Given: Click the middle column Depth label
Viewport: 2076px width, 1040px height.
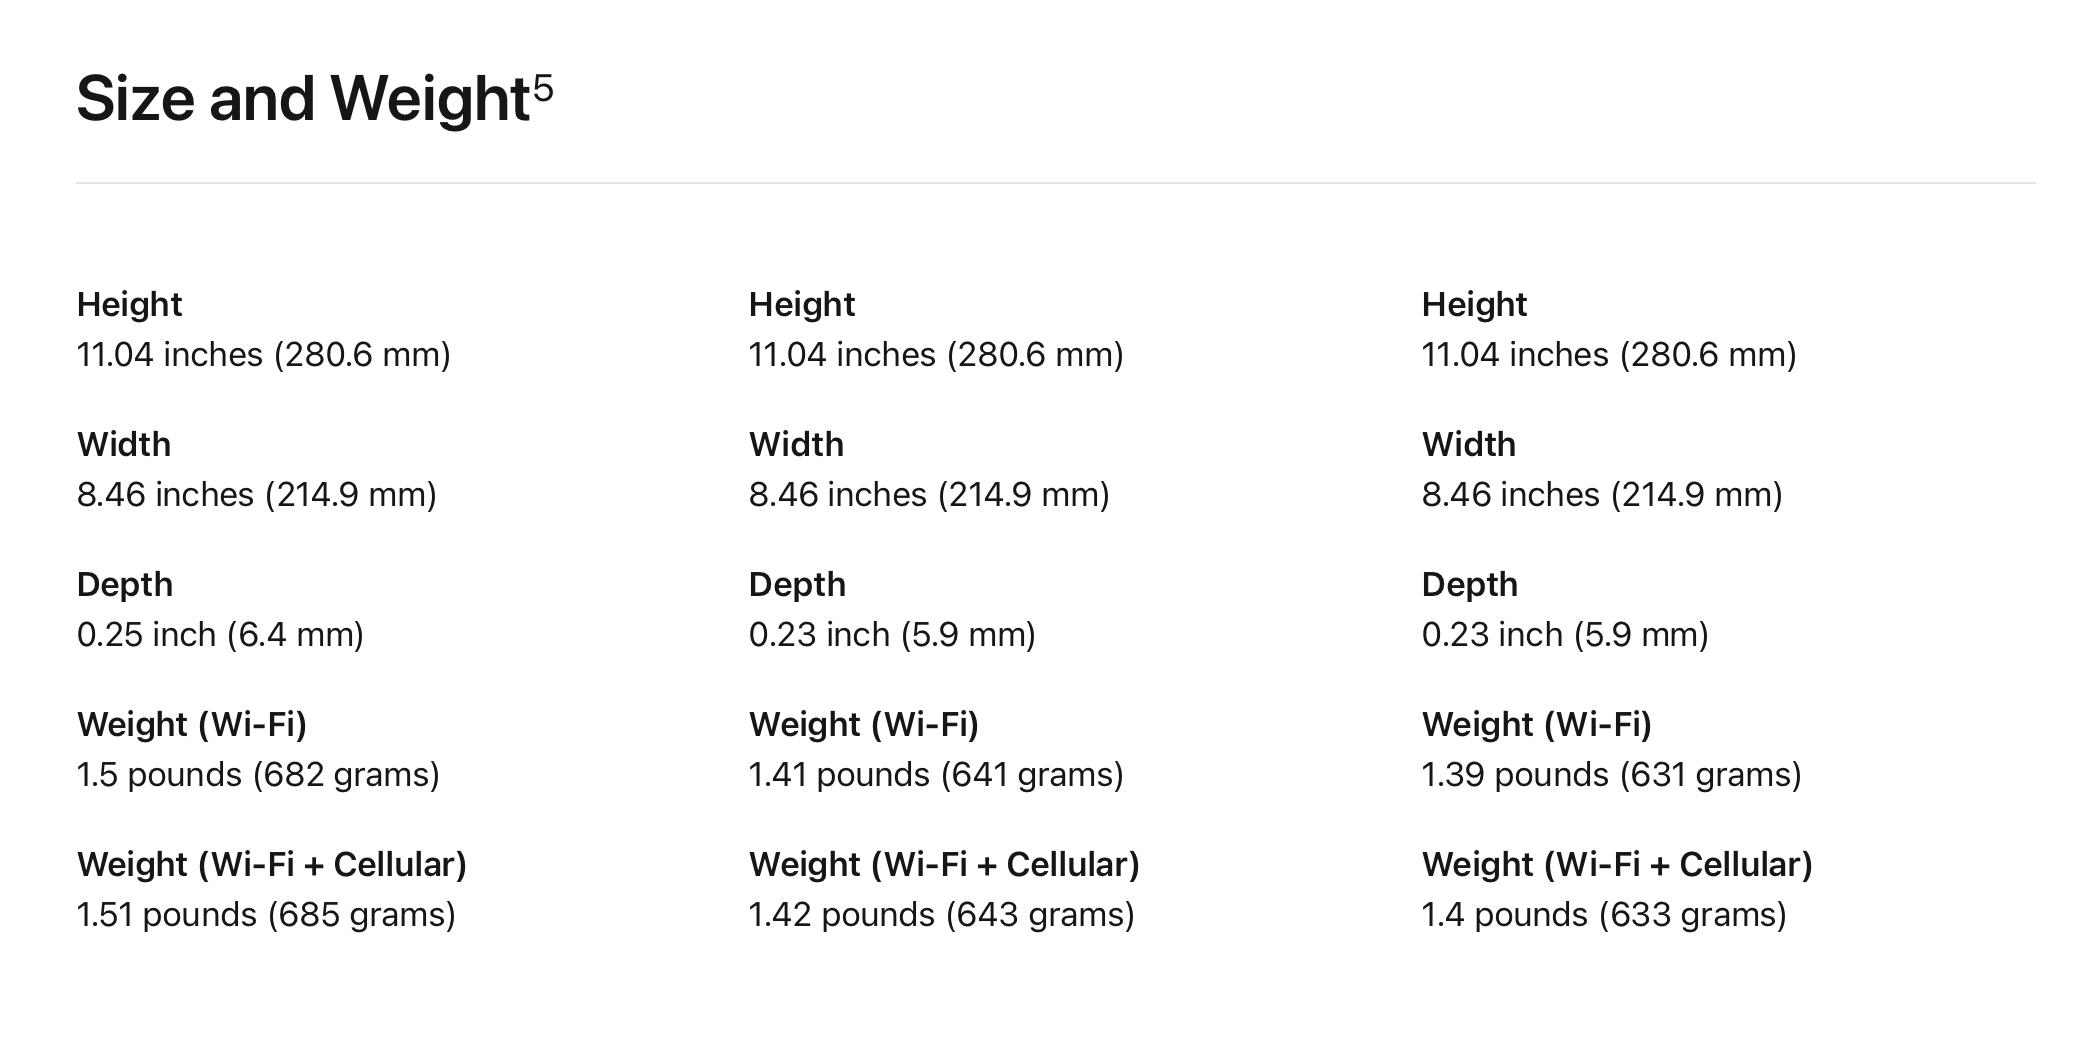Looking at the screenshot, I should (x=797, y=585).
